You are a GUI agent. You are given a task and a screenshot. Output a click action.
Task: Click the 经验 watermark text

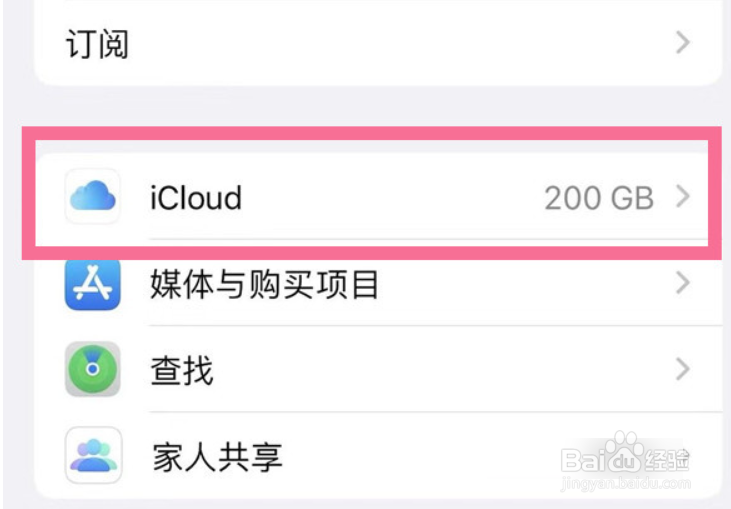click(x=665, y=461)
